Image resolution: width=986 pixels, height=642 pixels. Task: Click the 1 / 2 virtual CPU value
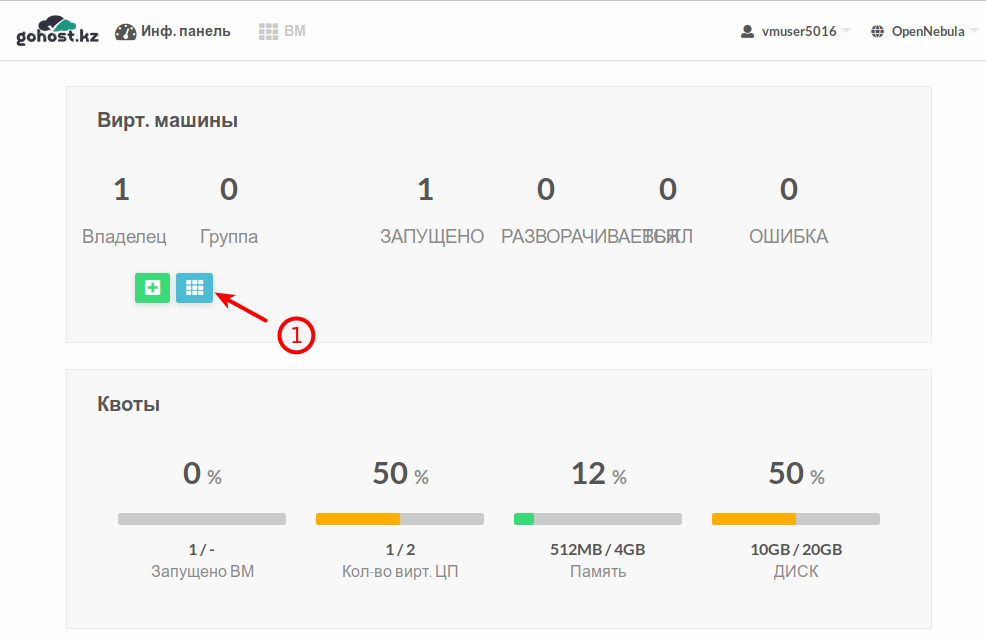click(400, 550)
